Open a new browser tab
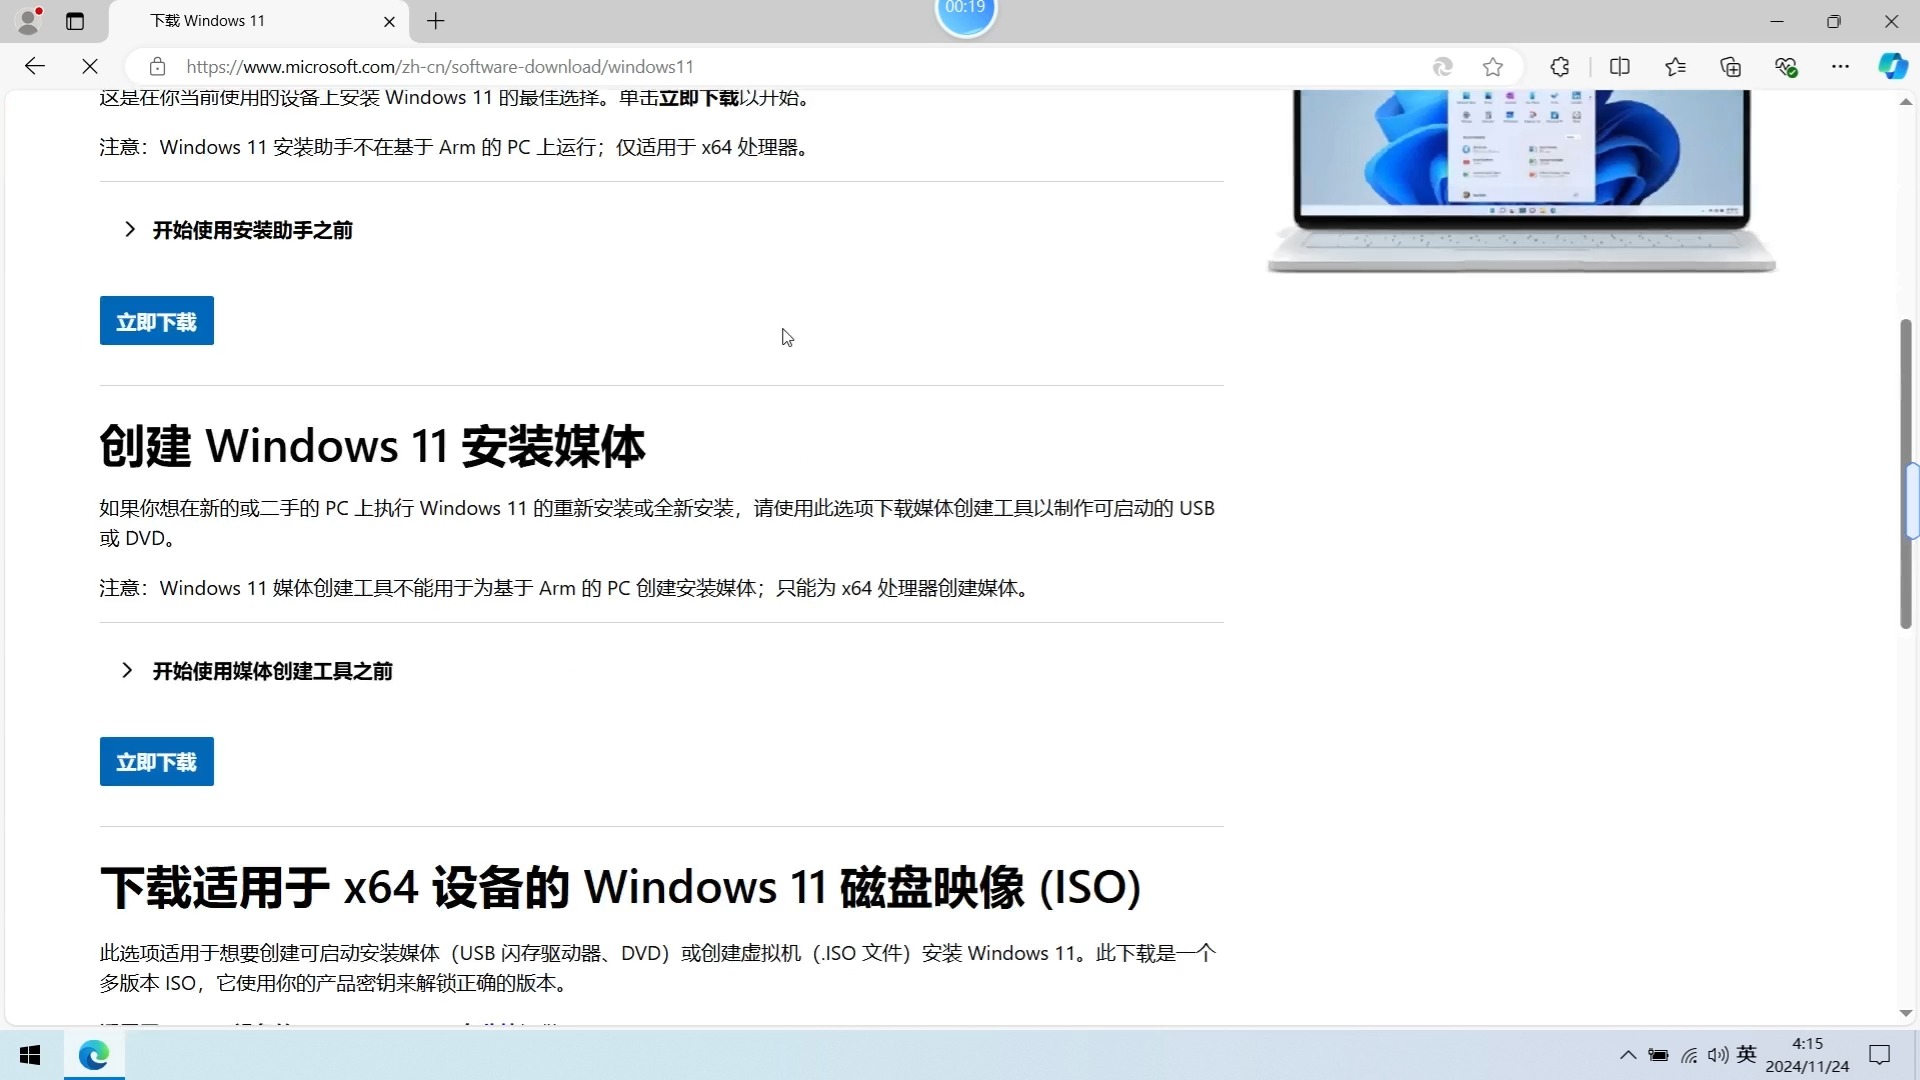 coord(436,21)
